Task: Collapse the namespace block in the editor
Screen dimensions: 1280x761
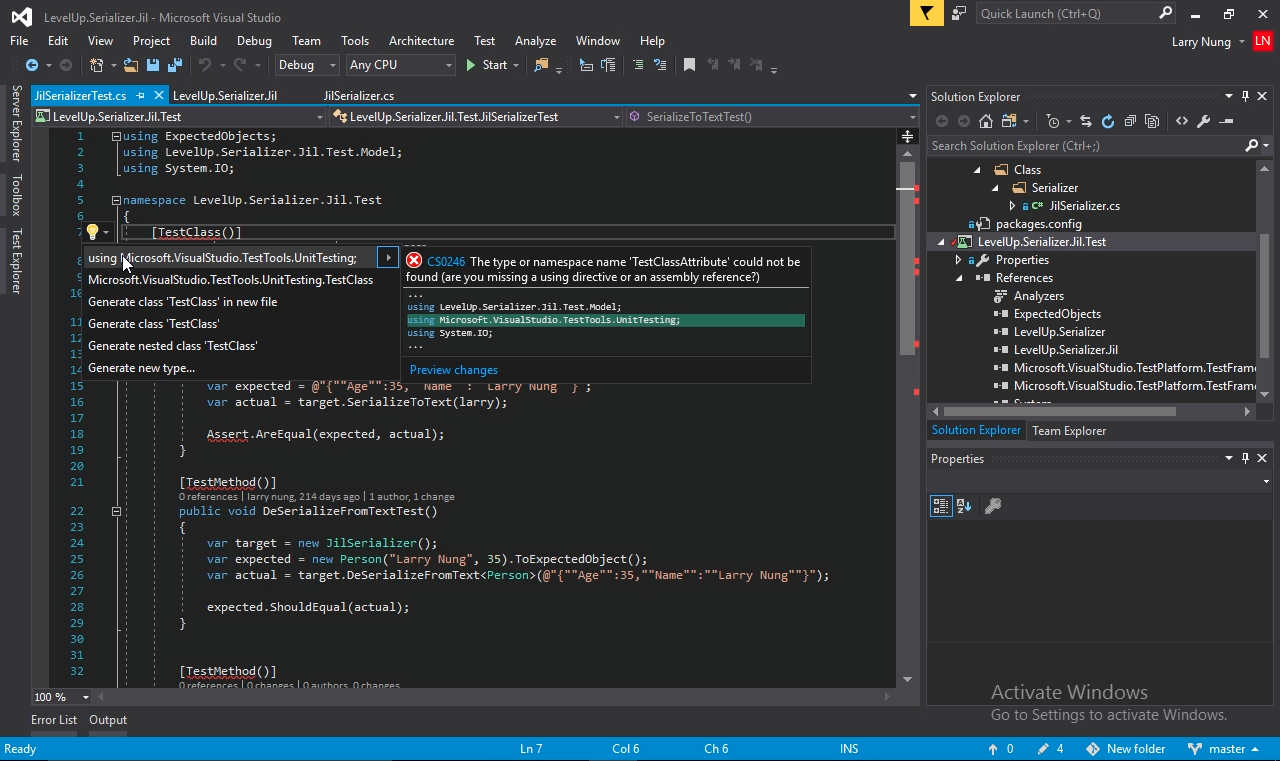Action: point(116,200)
